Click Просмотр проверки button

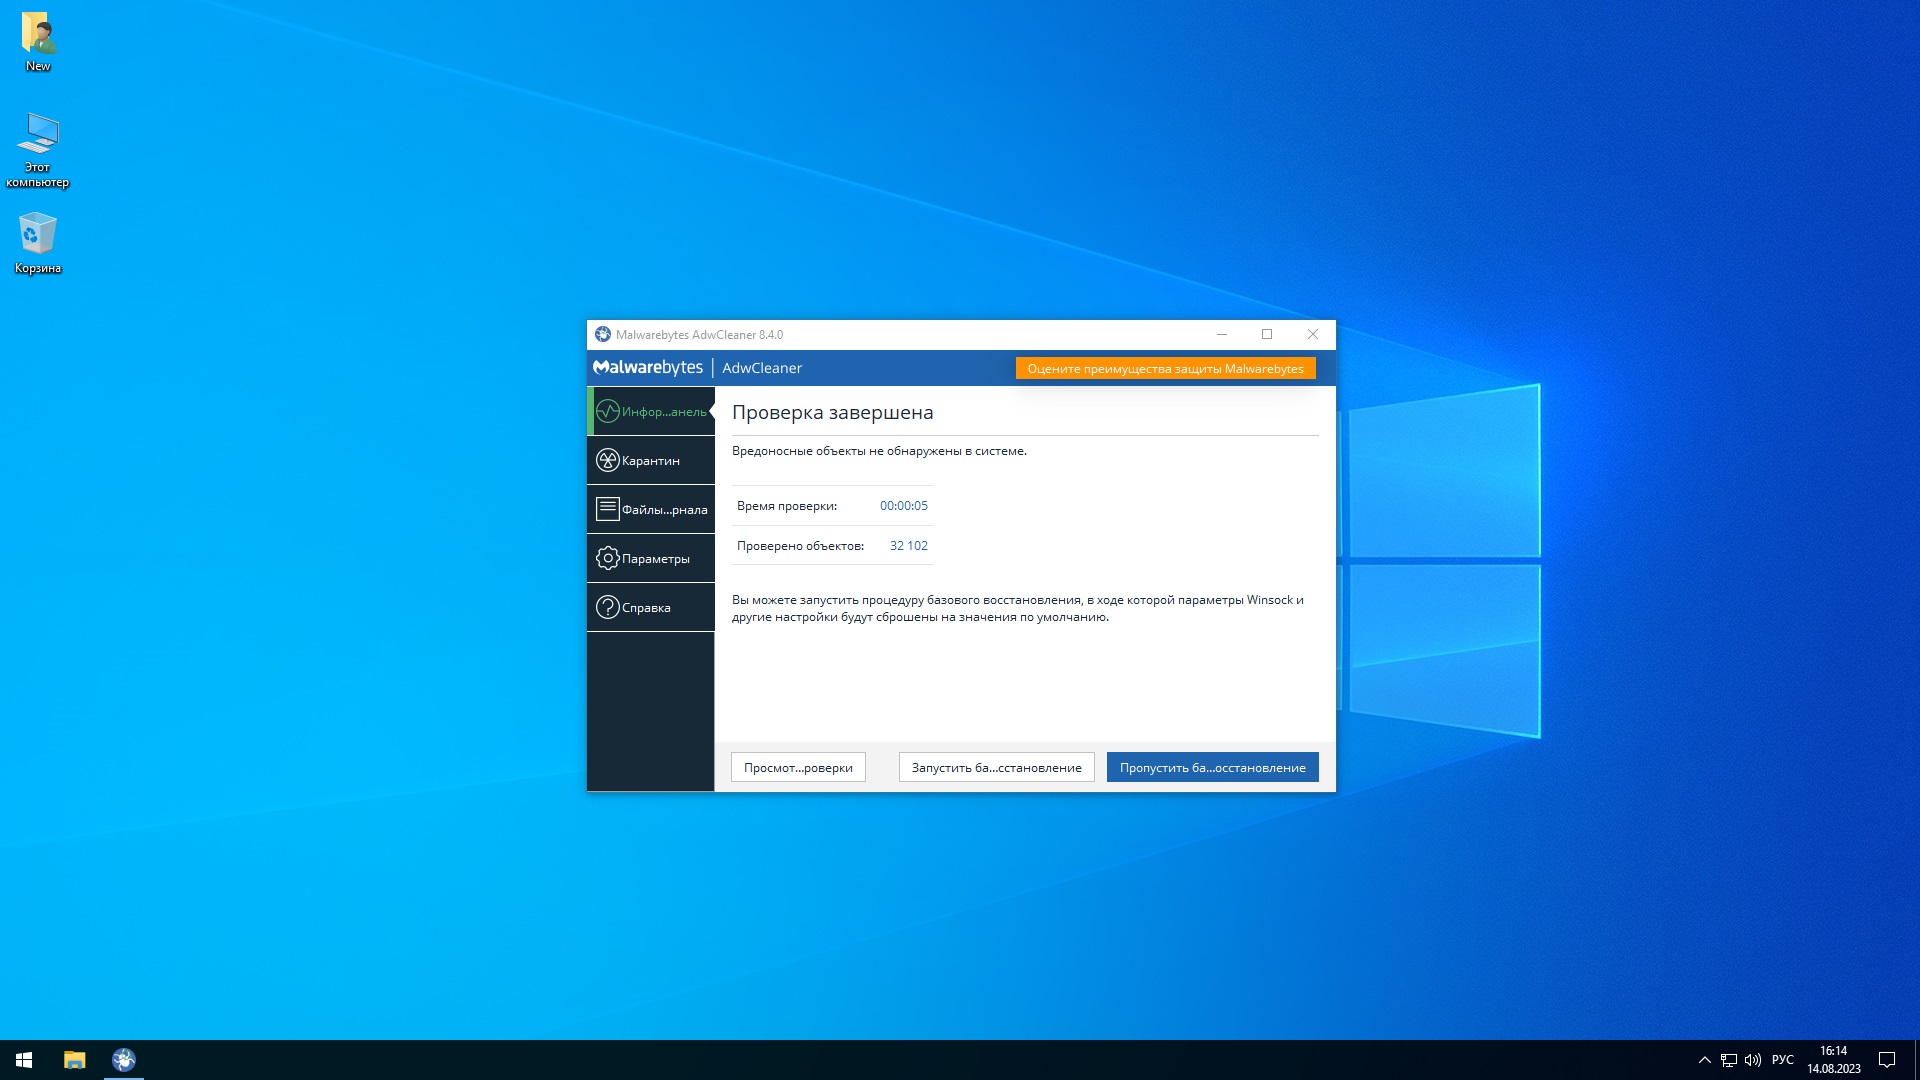[798, 767]
